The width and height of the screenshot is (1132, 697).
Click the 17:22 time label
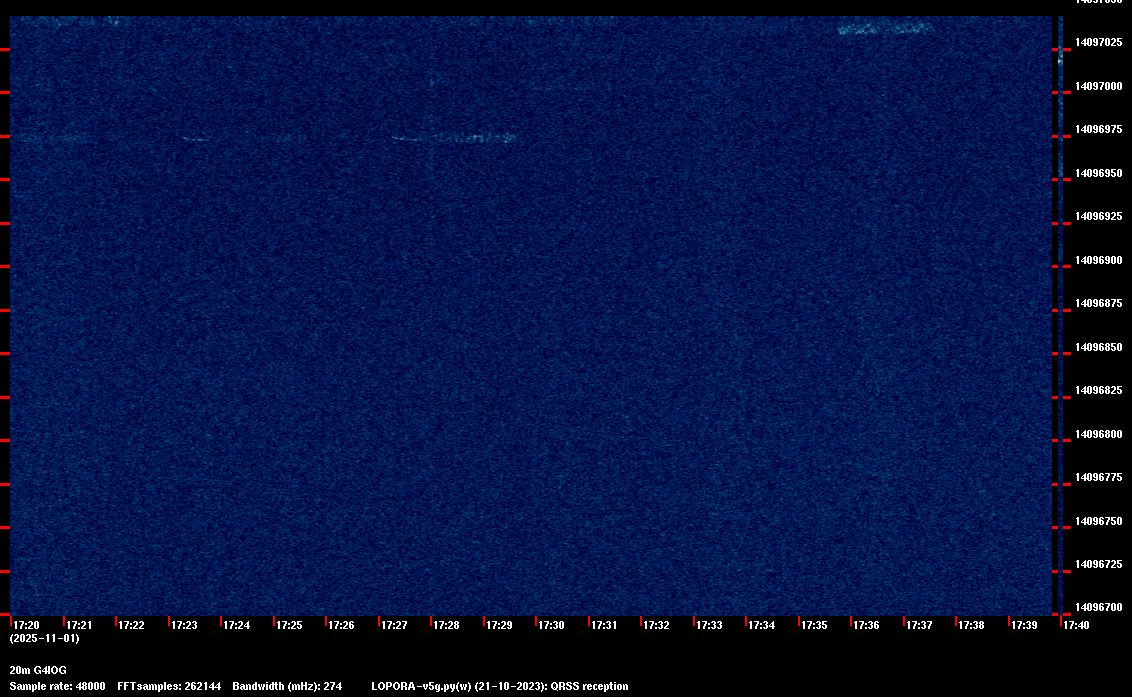(x=131, y=625)
